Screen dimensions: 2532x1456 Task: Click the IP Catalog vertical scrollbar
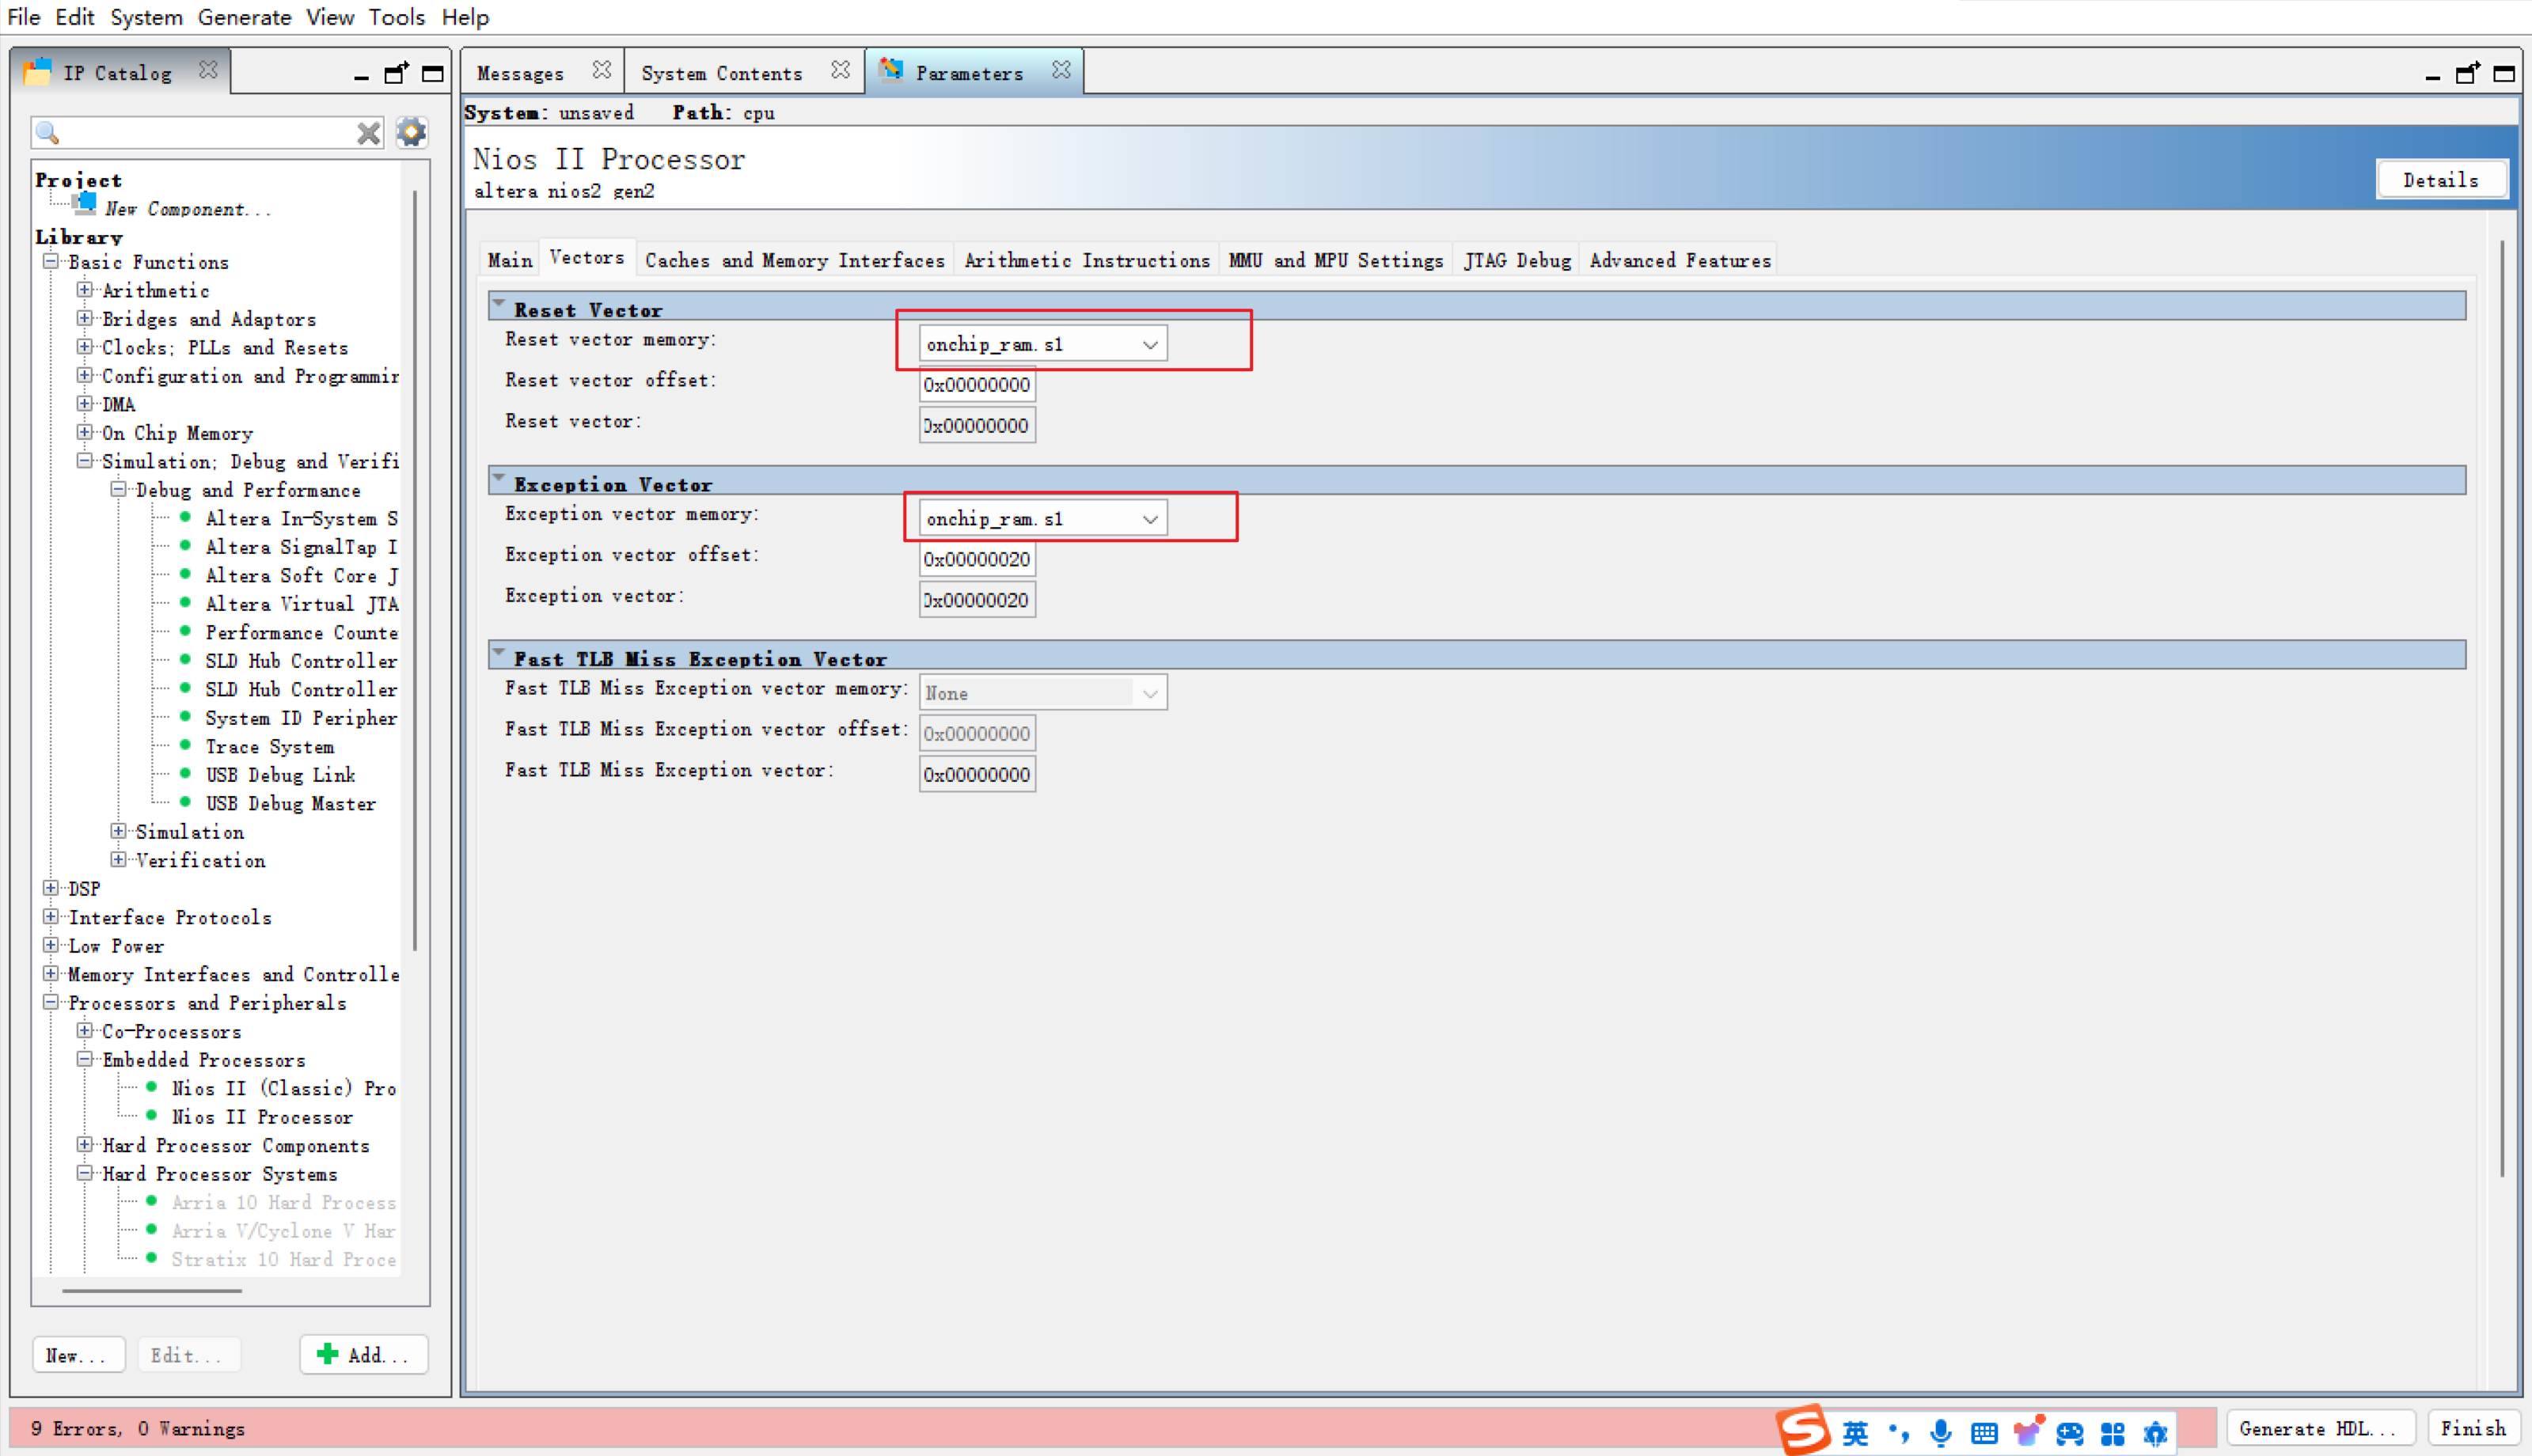[415, 570]
